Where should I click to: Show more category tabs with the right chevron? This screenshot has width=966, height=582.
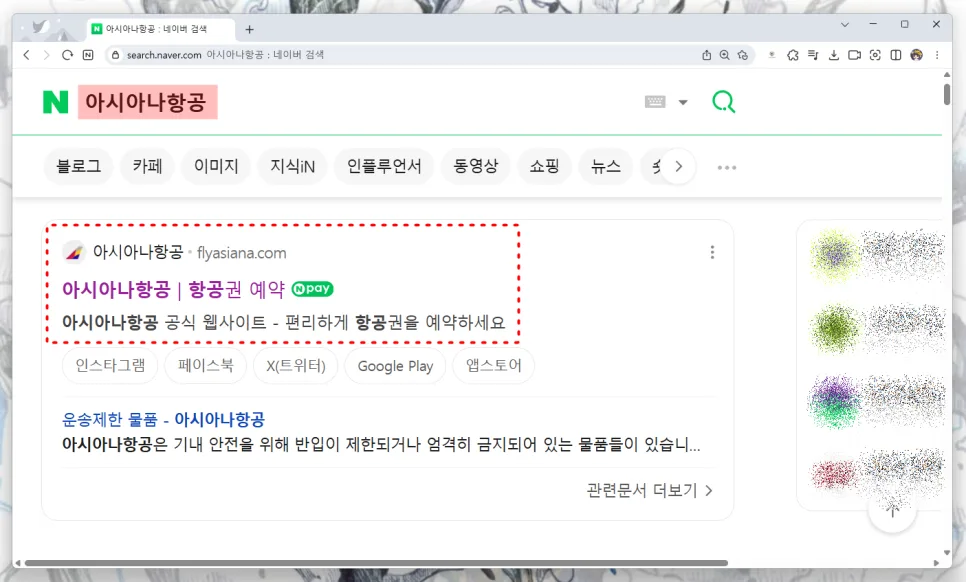(x=678, y=166)
